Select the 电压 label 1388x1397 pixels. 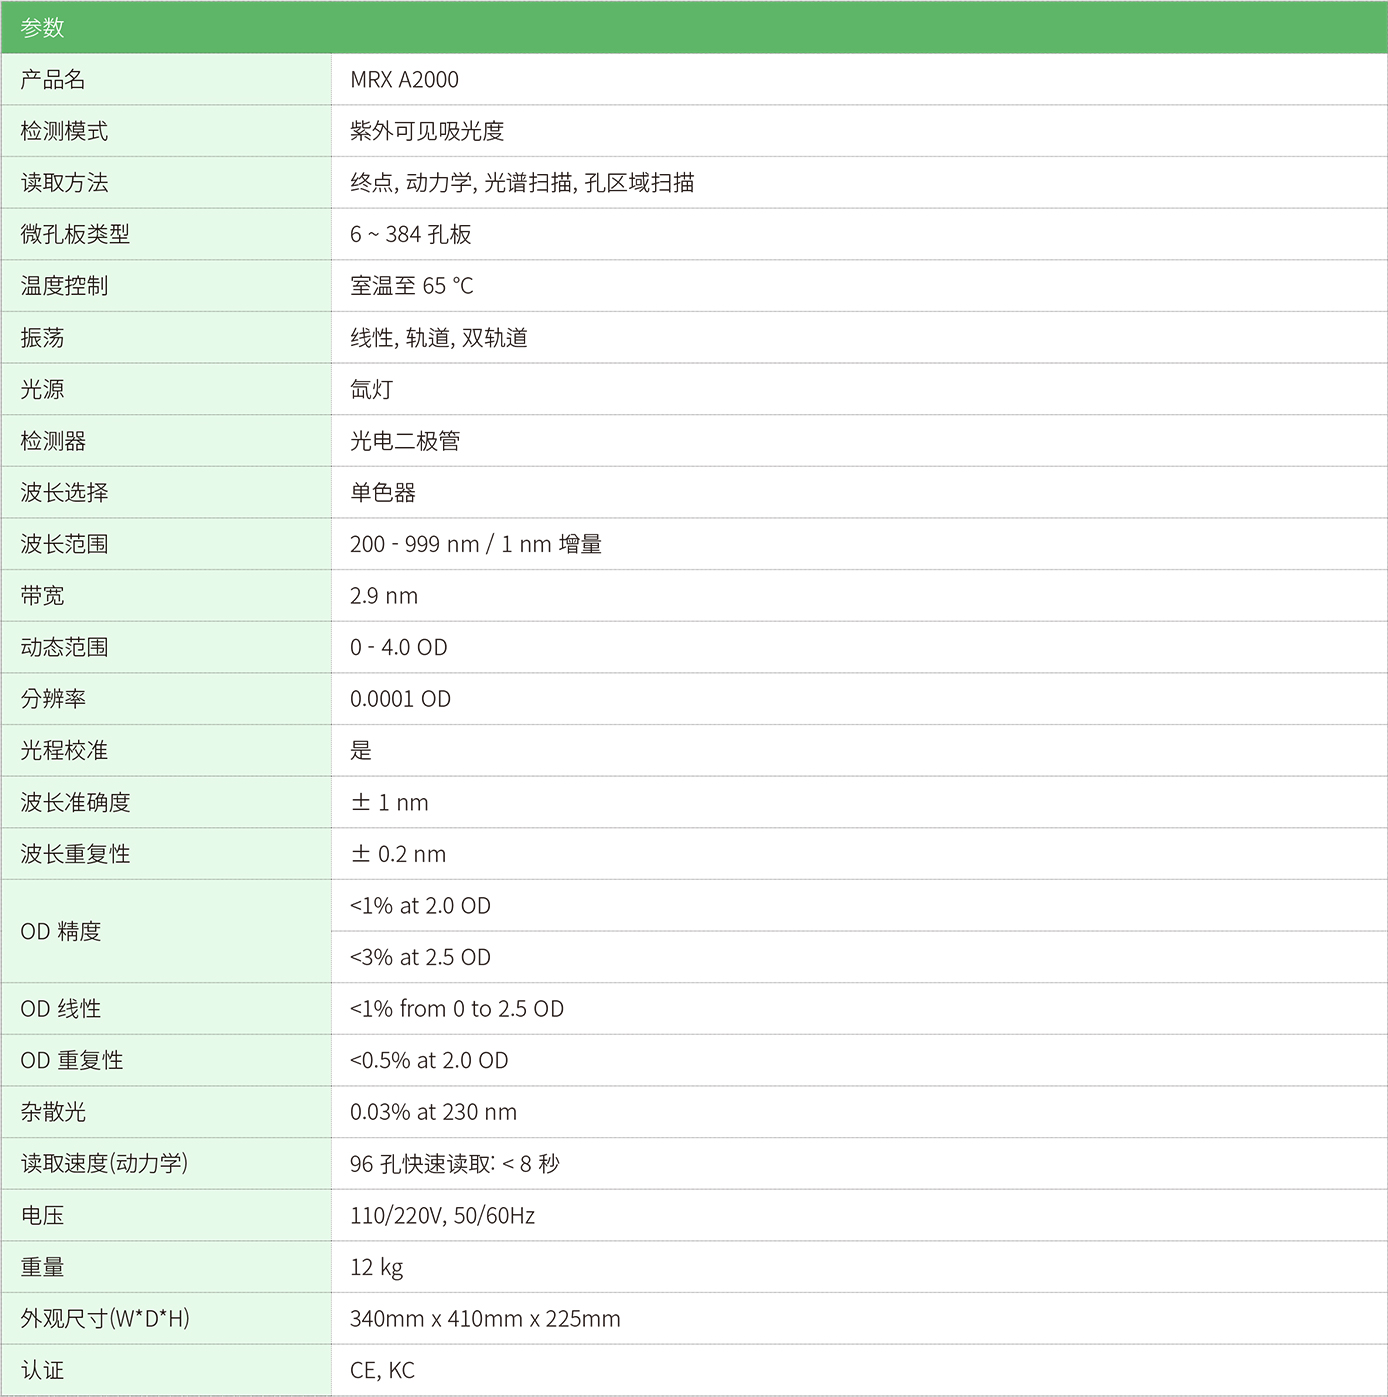click(x=42, y=1215)
